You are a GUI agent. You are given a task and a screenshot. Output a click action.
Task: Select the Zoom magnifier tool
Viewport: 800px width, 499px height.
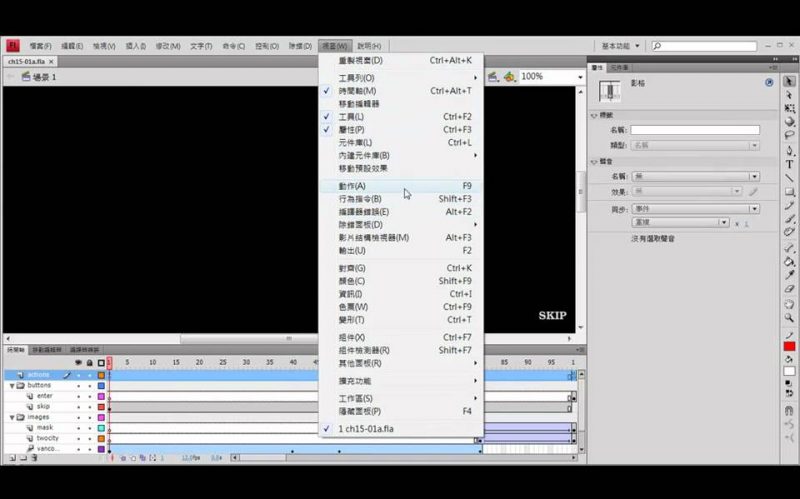pos(789,317)
